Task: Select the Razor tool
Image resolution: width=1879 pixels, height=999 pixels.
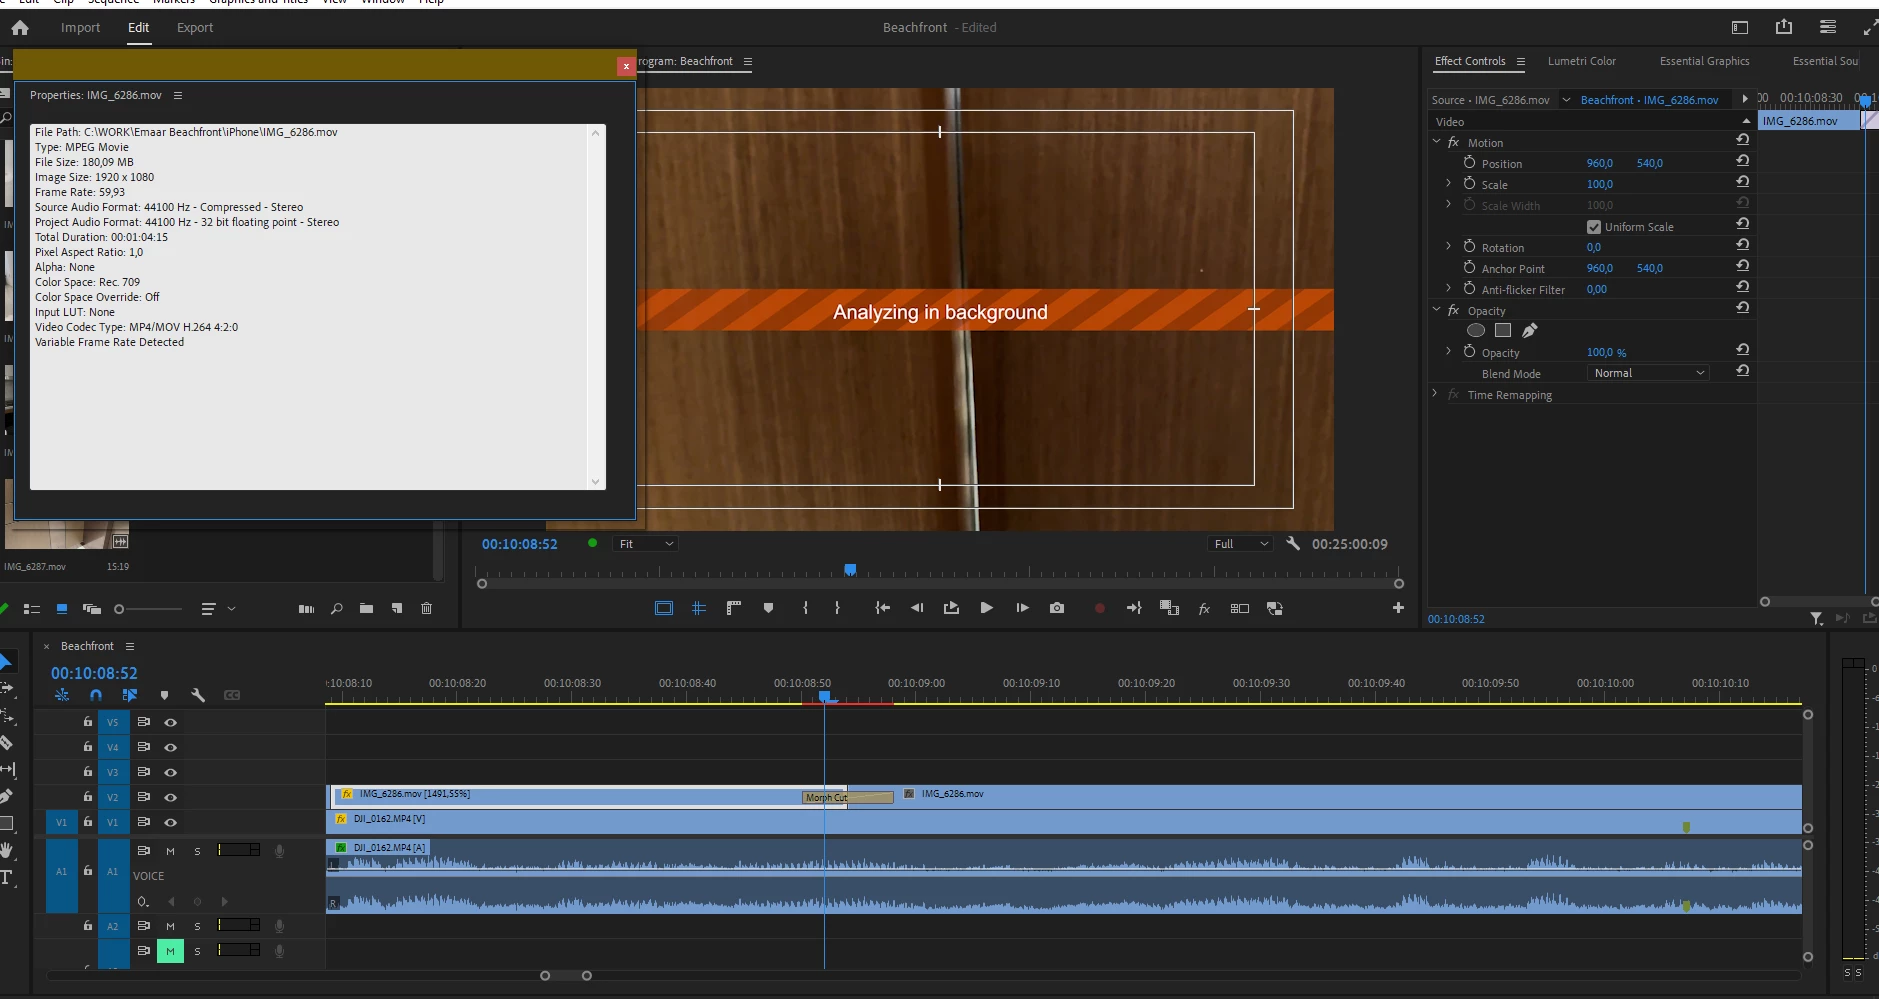Action: 5,743
